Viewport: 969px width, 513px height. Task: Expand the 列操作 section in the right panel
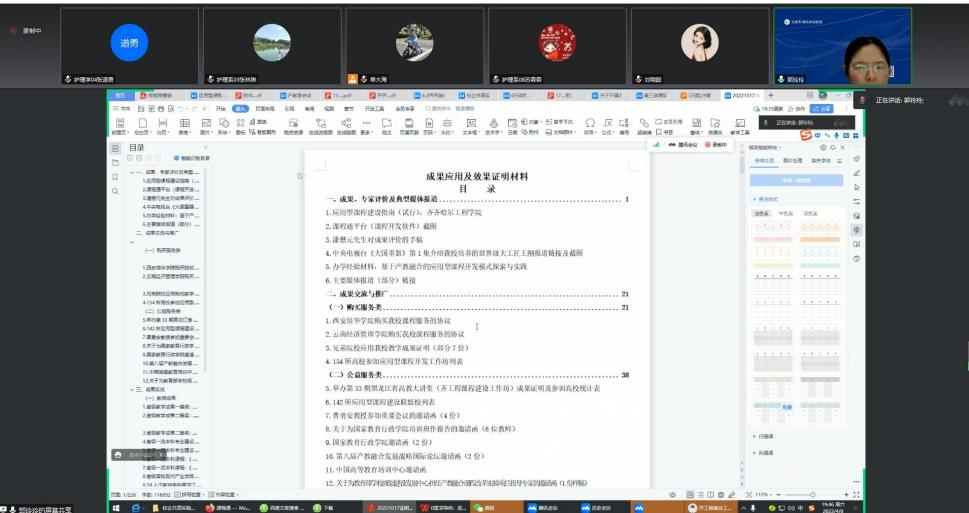coord(766,452)
